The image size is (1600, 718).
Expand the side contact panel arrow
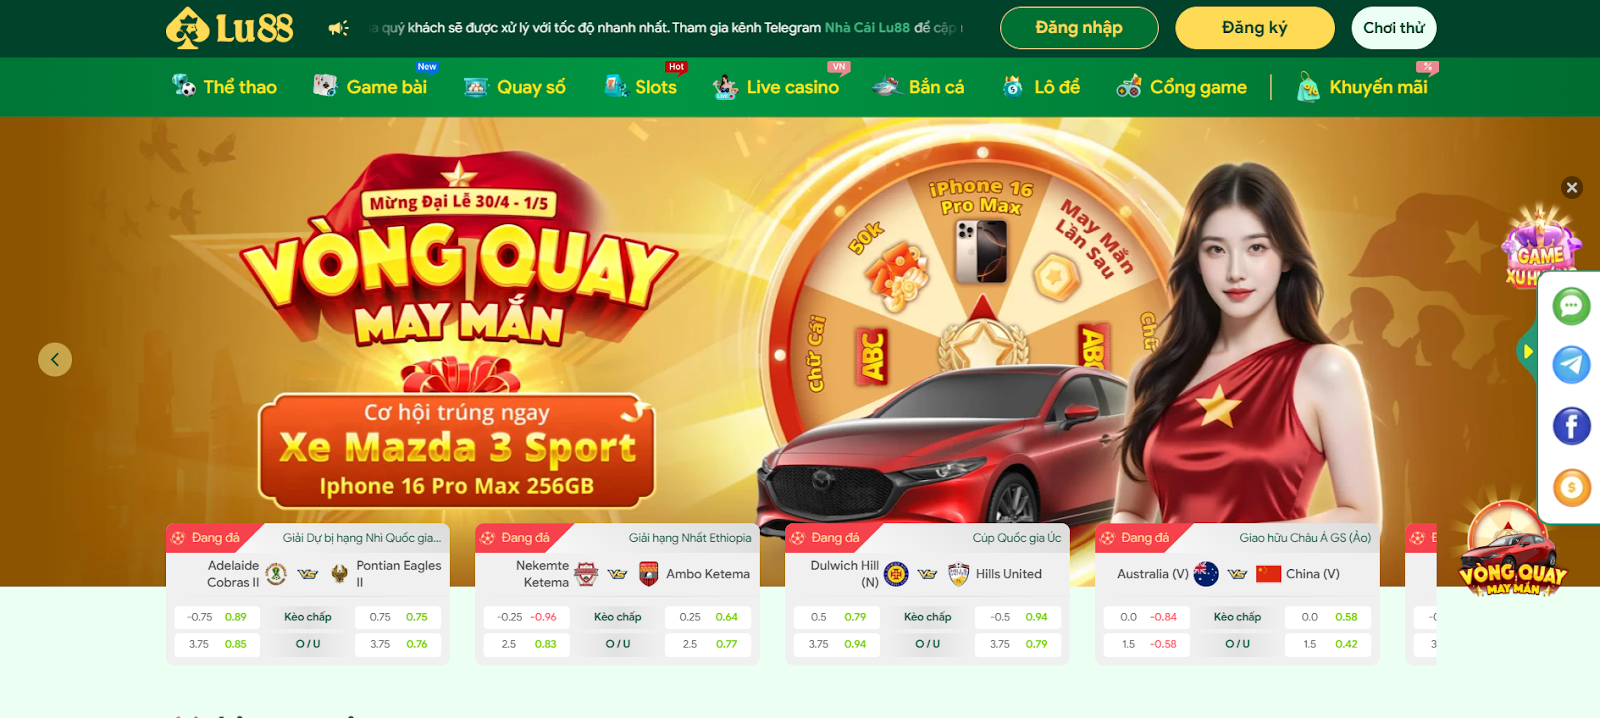(1527, 351)
